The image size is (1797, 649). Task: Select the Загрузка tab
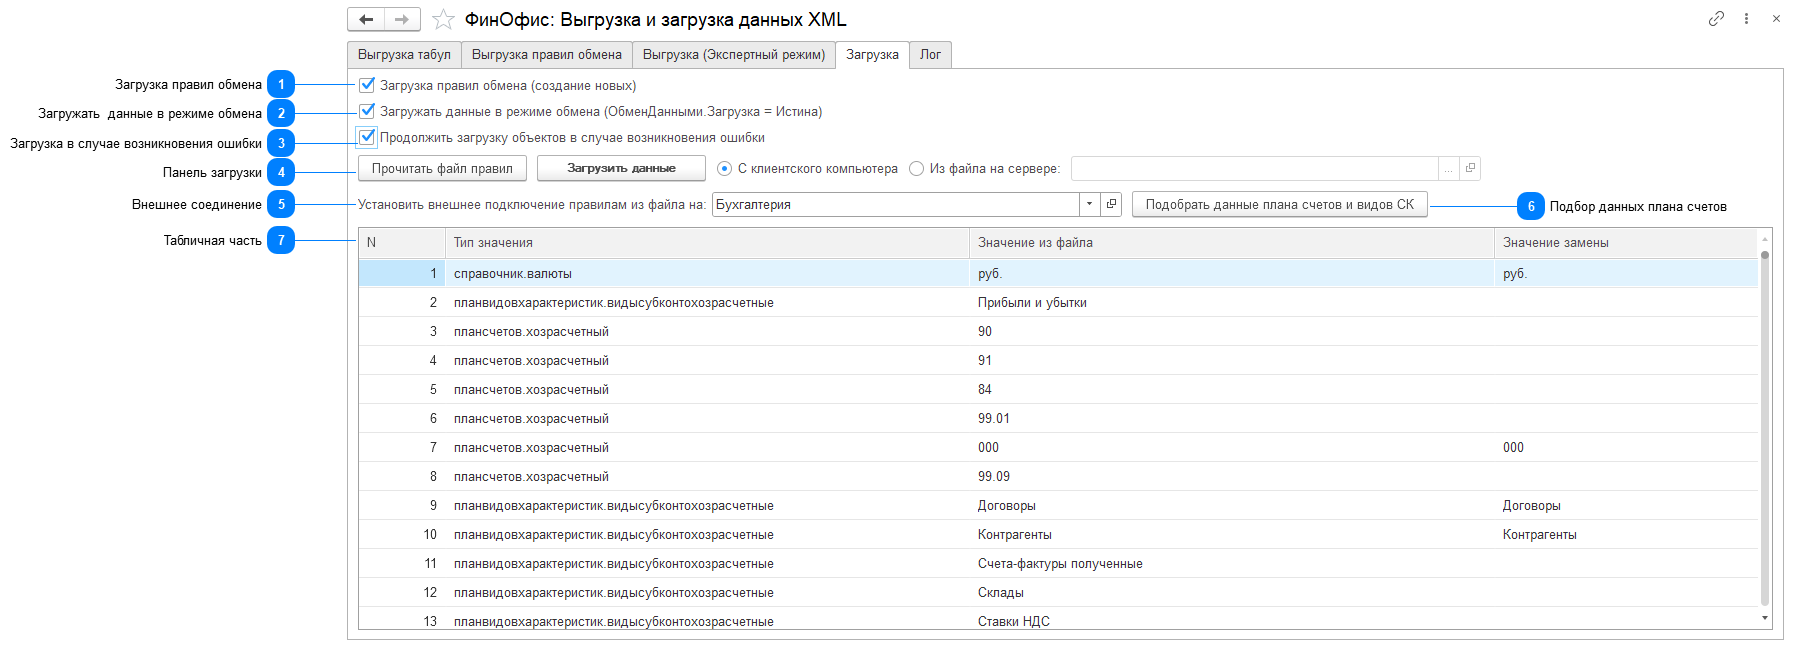872,55
